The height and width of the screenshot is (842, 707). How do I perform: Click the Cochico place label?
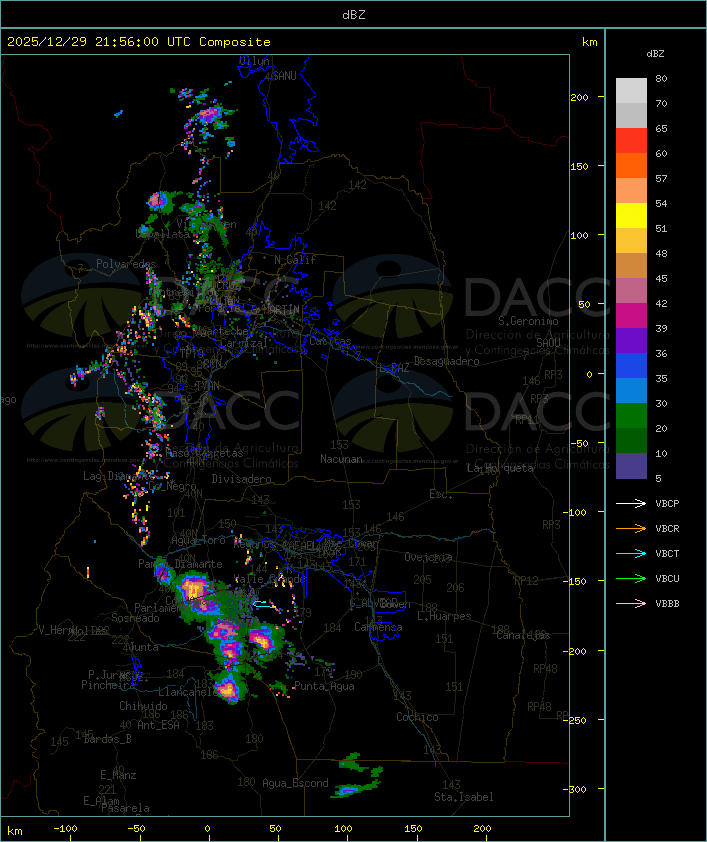(417, 717)
